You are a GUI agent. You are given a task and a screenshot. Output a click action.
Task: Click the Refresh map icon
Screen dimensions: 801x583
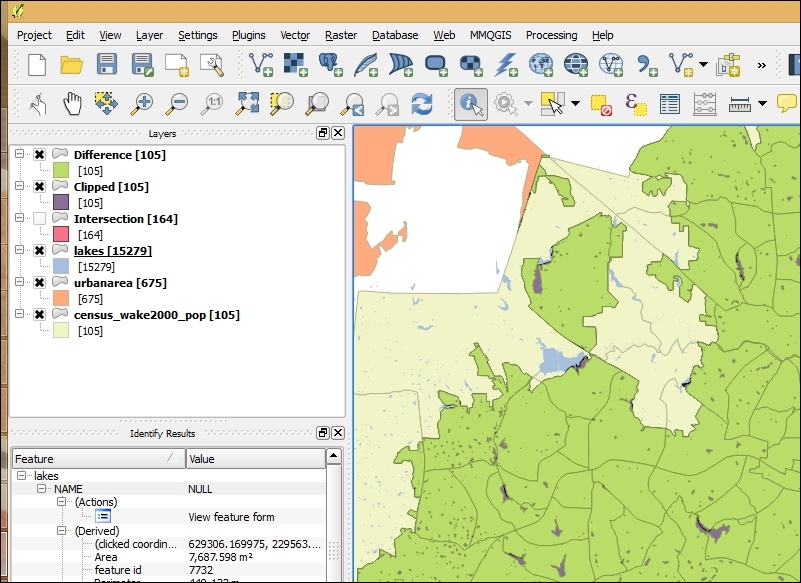[422, 103]
